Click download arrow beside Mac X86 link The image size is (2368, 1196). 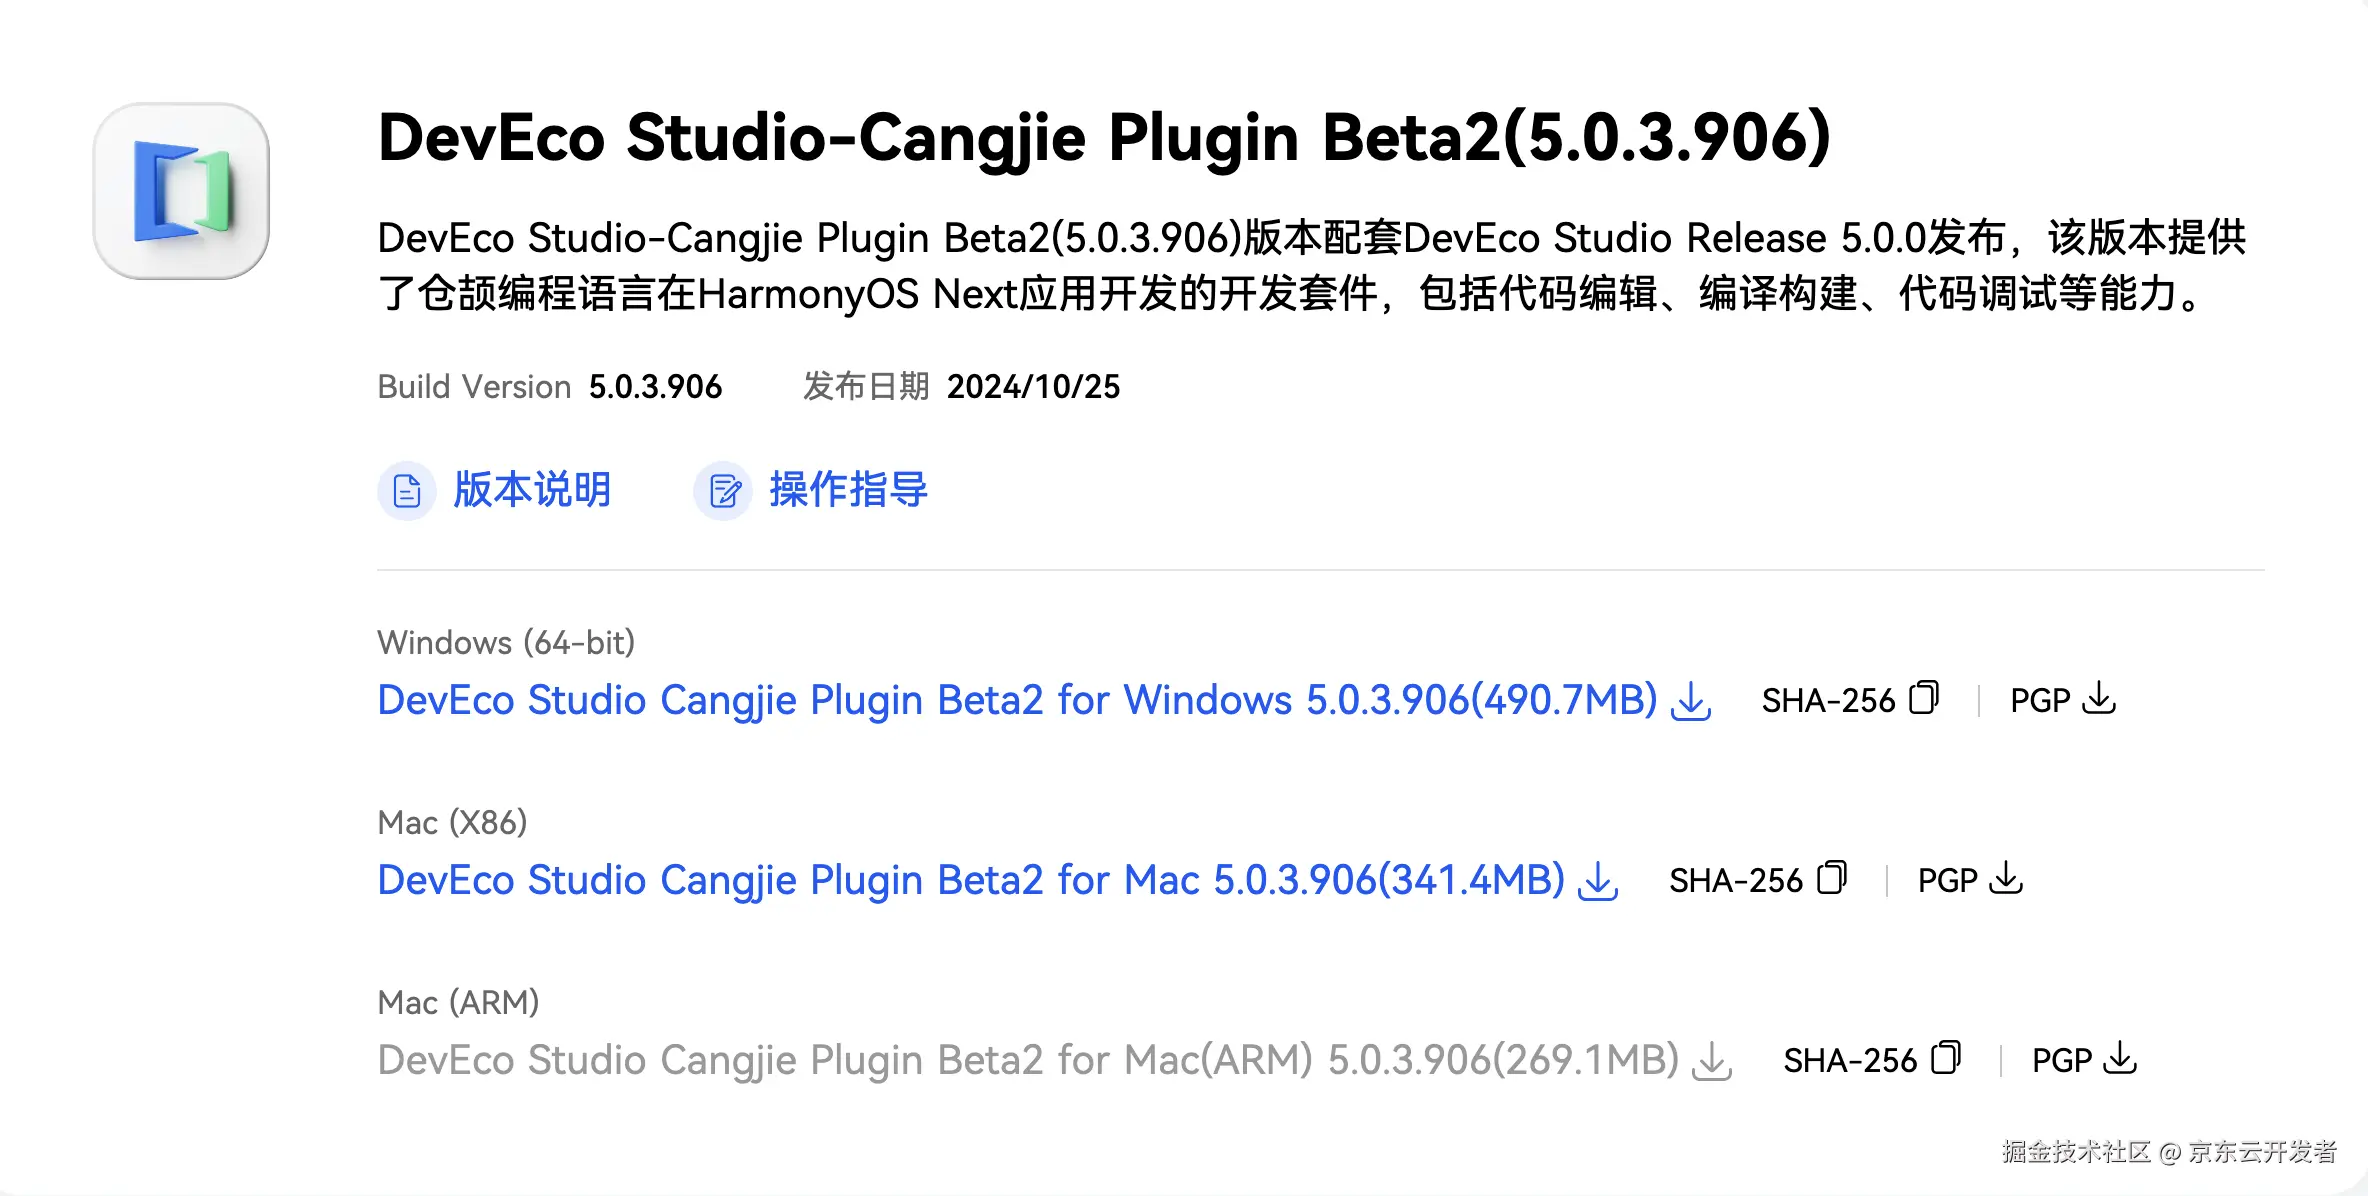tap(1598, 881)
